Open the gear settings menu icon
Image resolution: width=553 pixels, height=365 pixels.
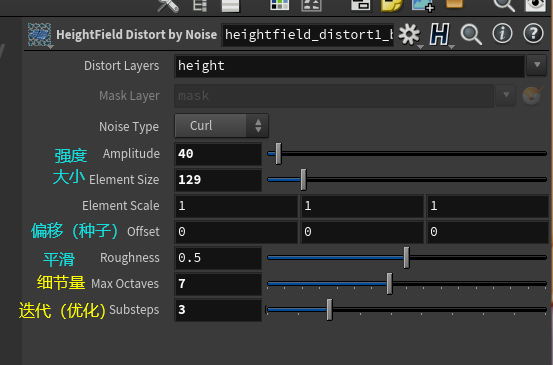tap(409, 35)
